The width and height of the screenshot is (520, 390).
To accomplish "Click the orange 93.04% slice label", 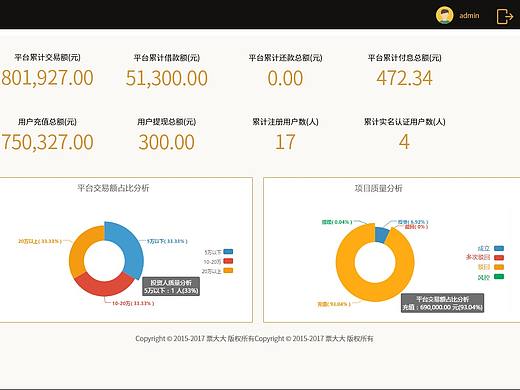I will [x=334, y=304].
